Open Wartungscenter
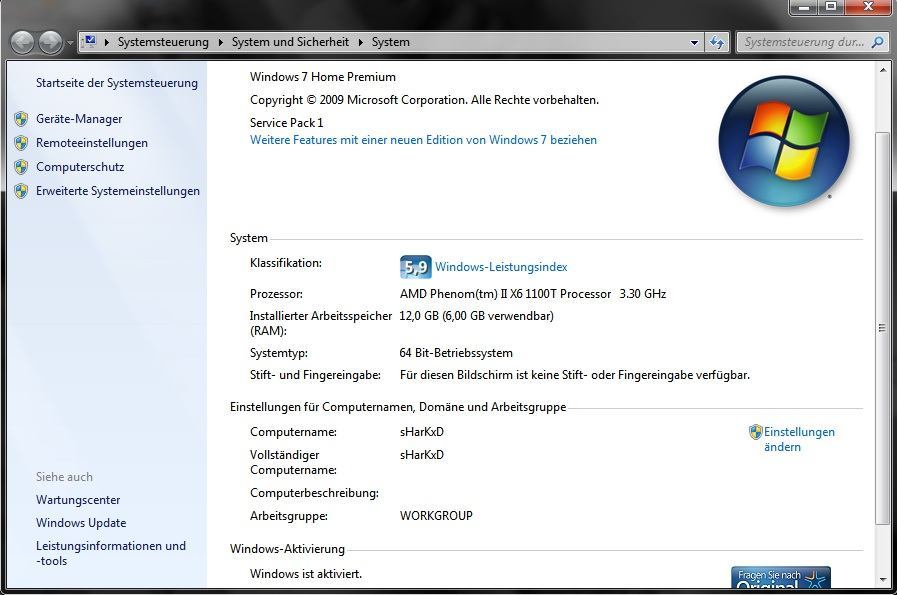Image resolution: width=897 pixels, height=595 pixels. tap(78, 500)
